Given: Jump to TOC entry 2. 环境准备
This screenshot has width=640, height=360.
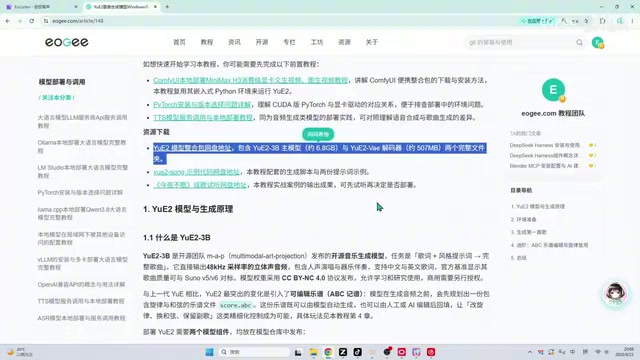Looking at the screenshot, I should pyautogui.click(x=523, y=220).
